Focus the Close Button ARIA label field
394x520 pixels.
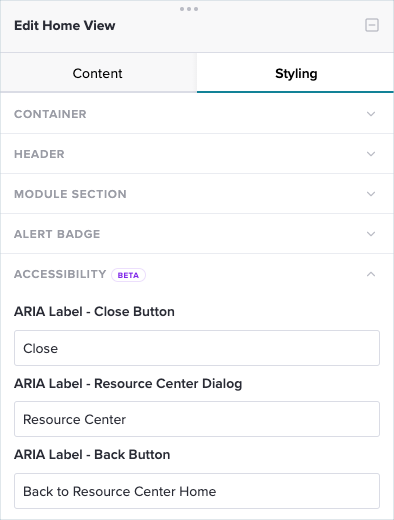pyautogui.click(x=197, y=348)
